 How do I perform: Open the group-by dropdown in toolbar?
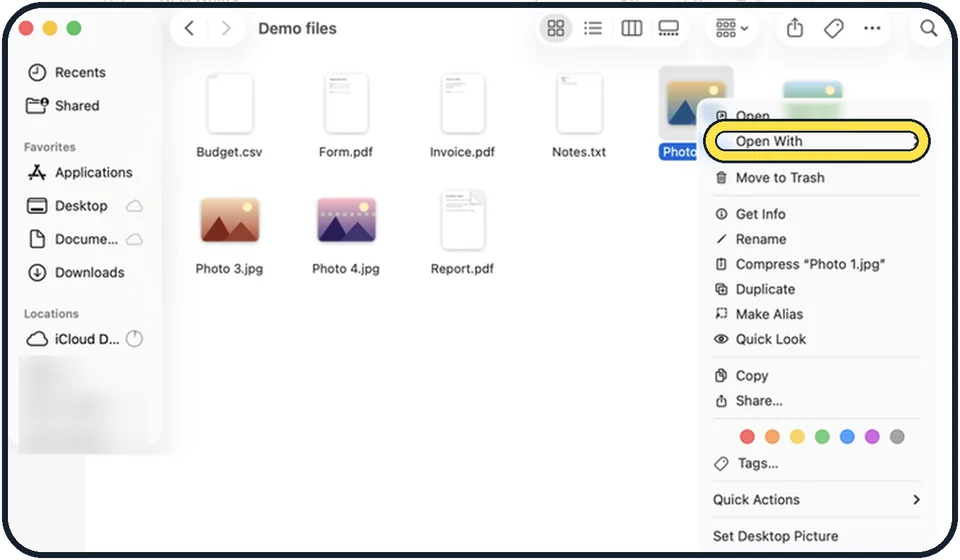[x=732, y=28]
